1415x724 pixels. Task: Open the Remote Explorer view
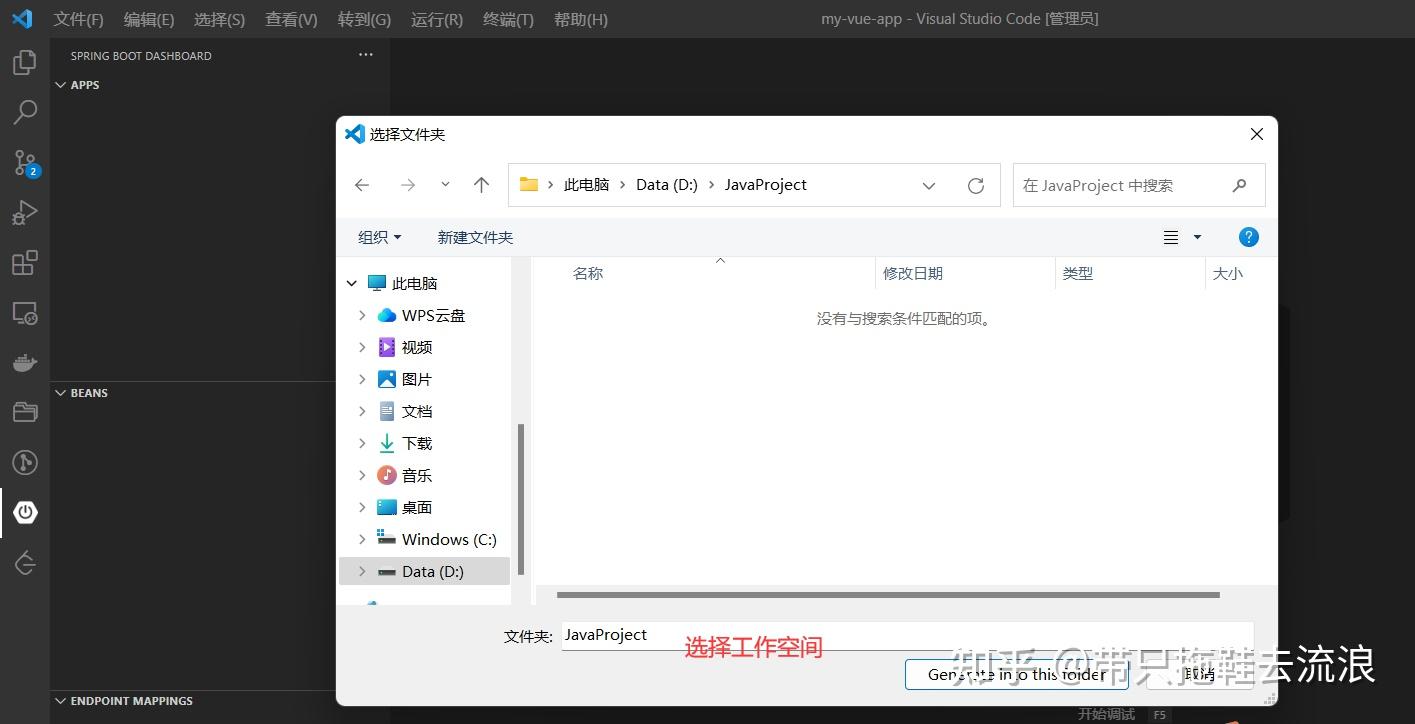click(x=25, y=312)
